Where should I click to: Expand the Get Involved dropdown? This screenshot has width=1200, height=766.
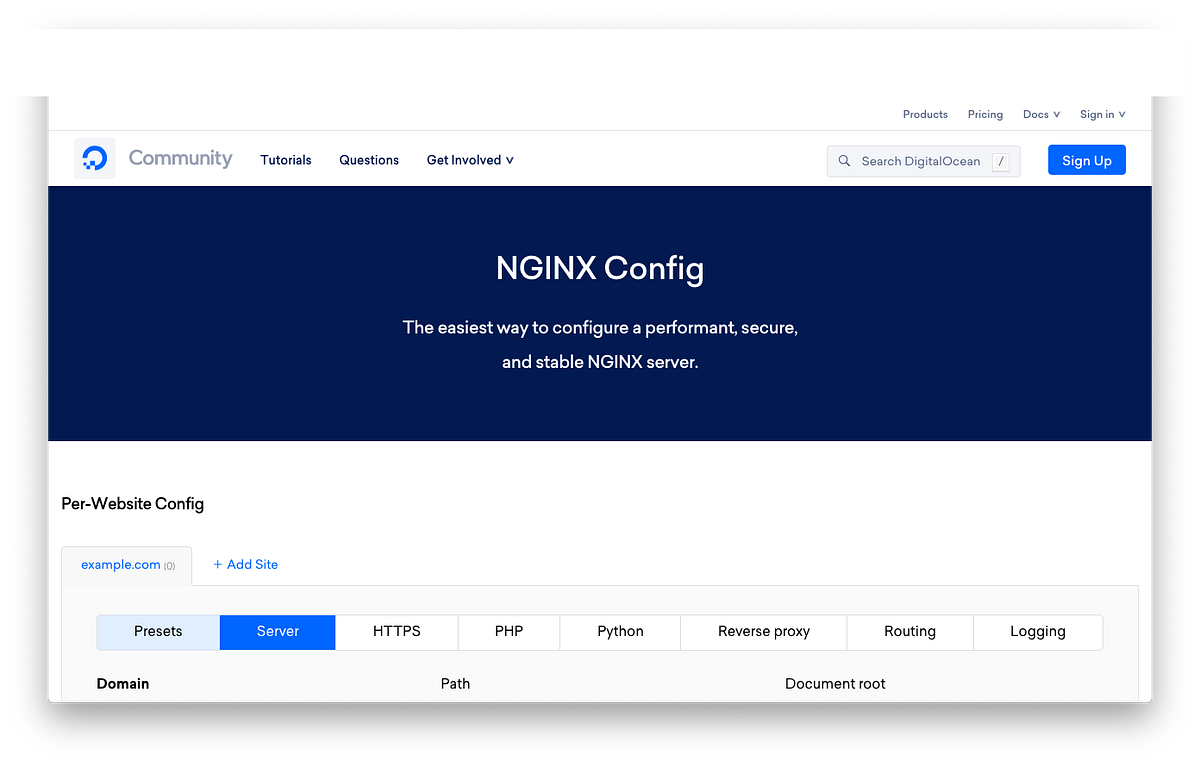tap(470, 160)
